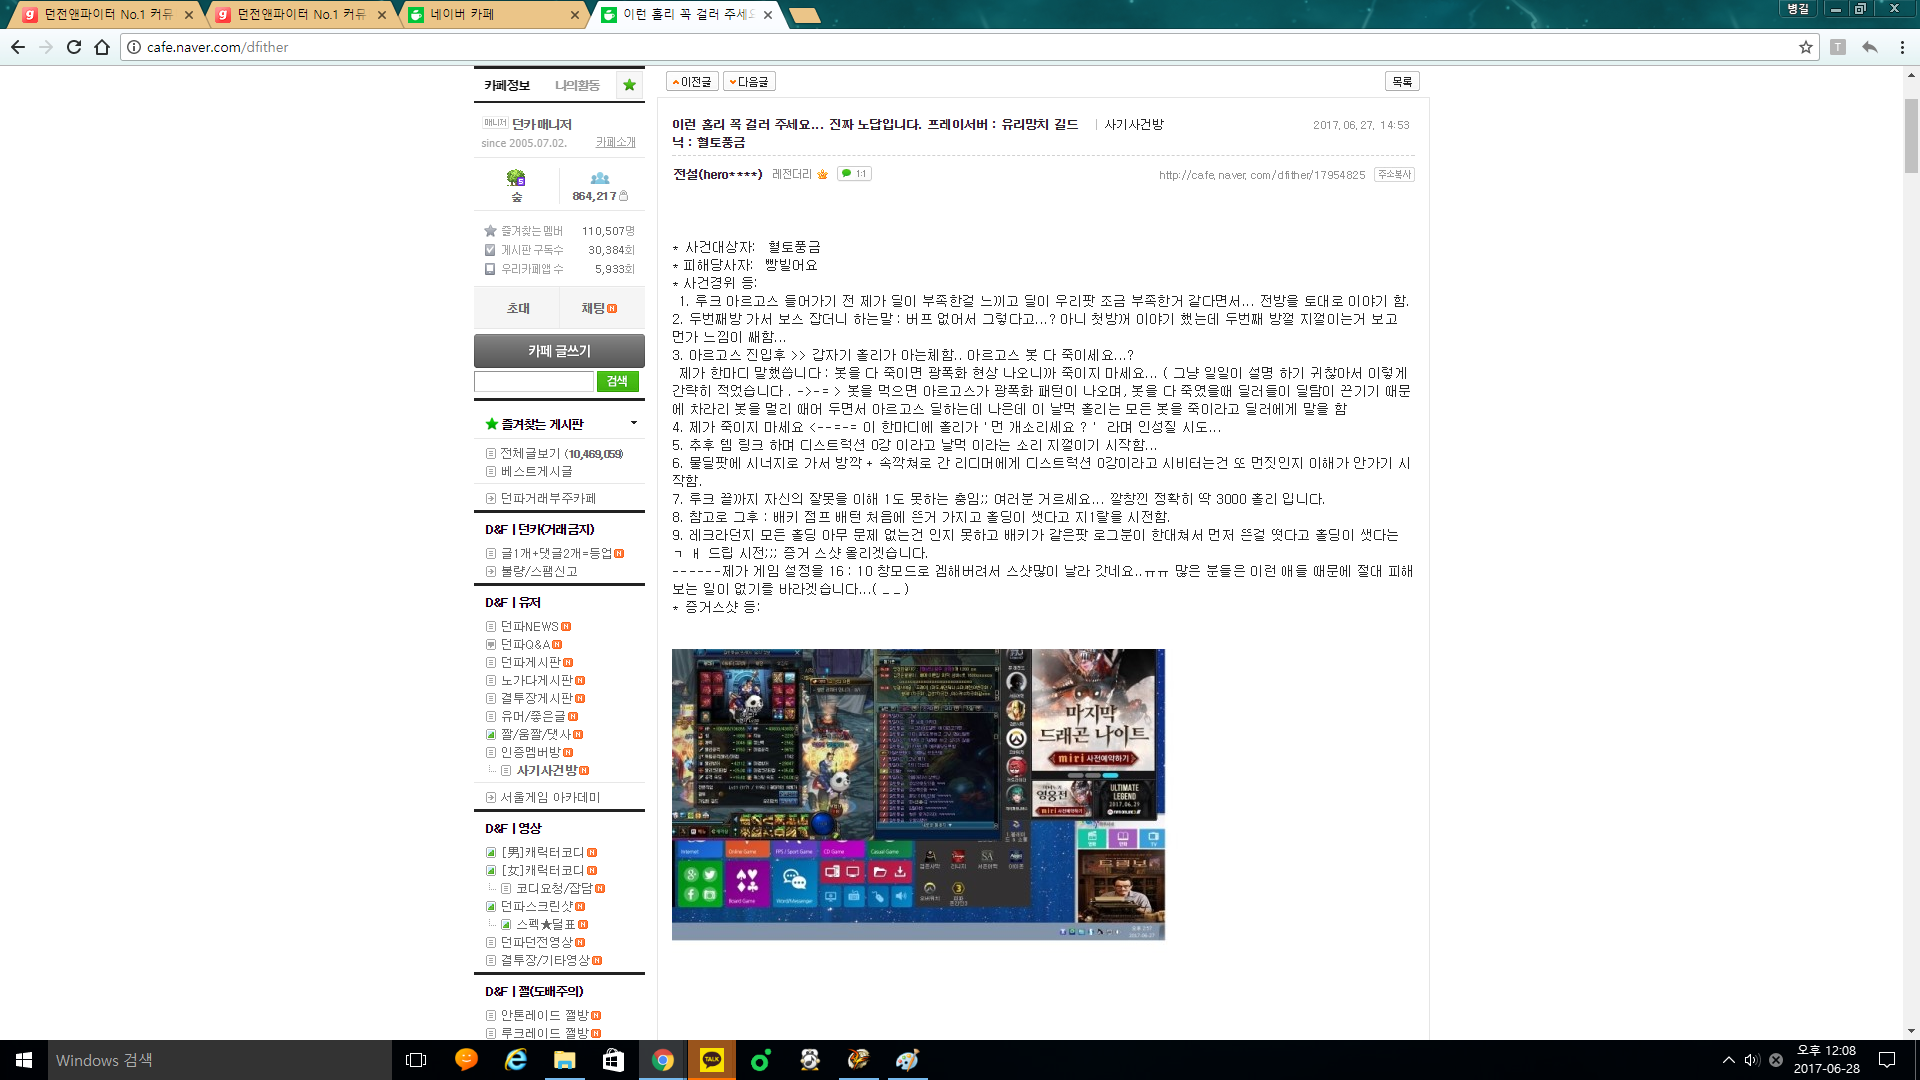Copy the post address with 주소복사

1394,174
